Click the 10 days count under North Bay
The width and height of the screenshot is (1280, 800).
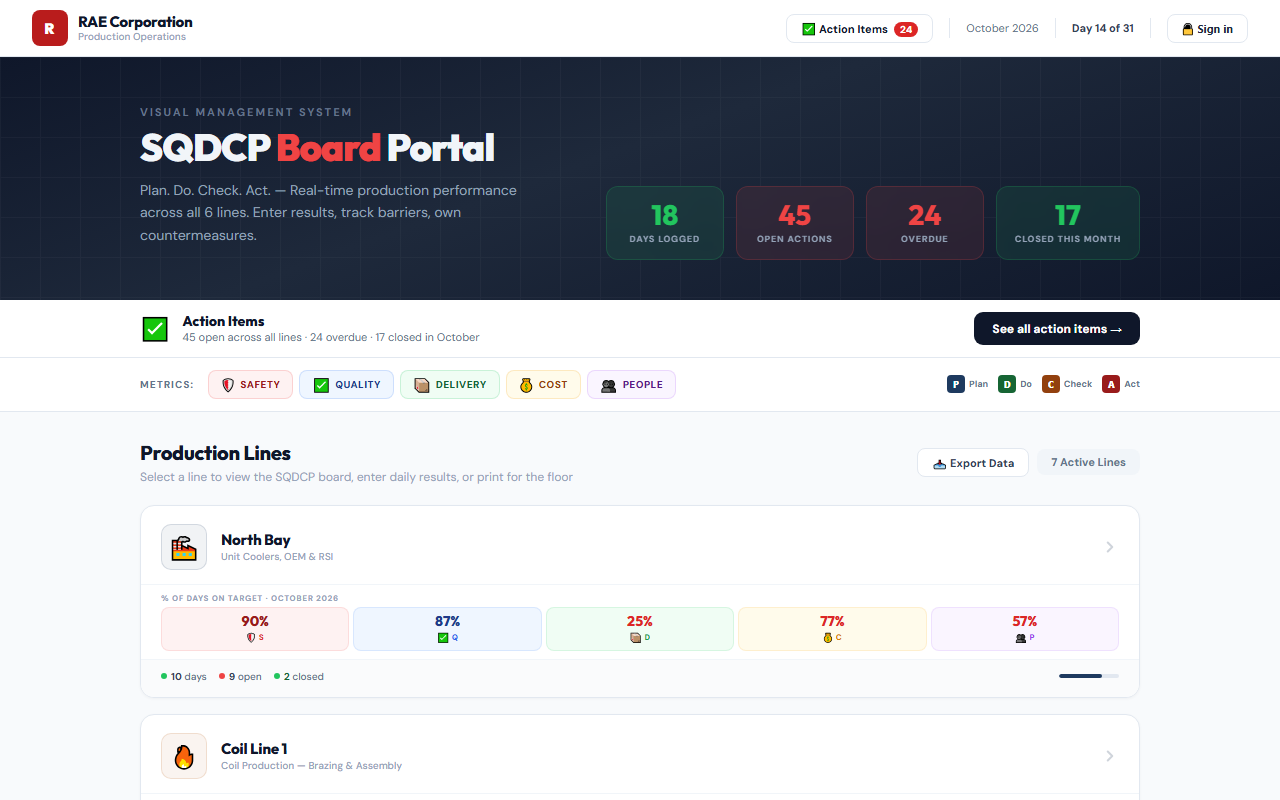click(184, 677)
